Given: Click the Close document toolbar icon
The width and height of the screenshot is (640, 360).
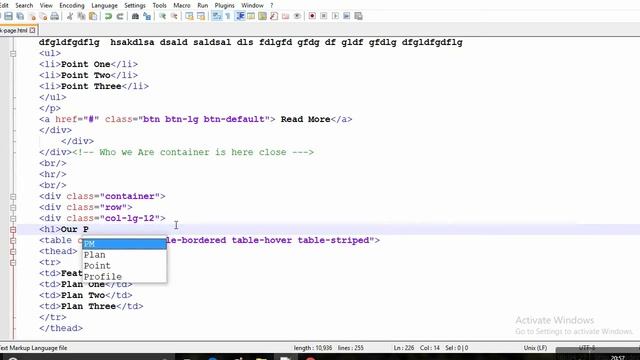Looking at the screenshot, I should point(32,16).
